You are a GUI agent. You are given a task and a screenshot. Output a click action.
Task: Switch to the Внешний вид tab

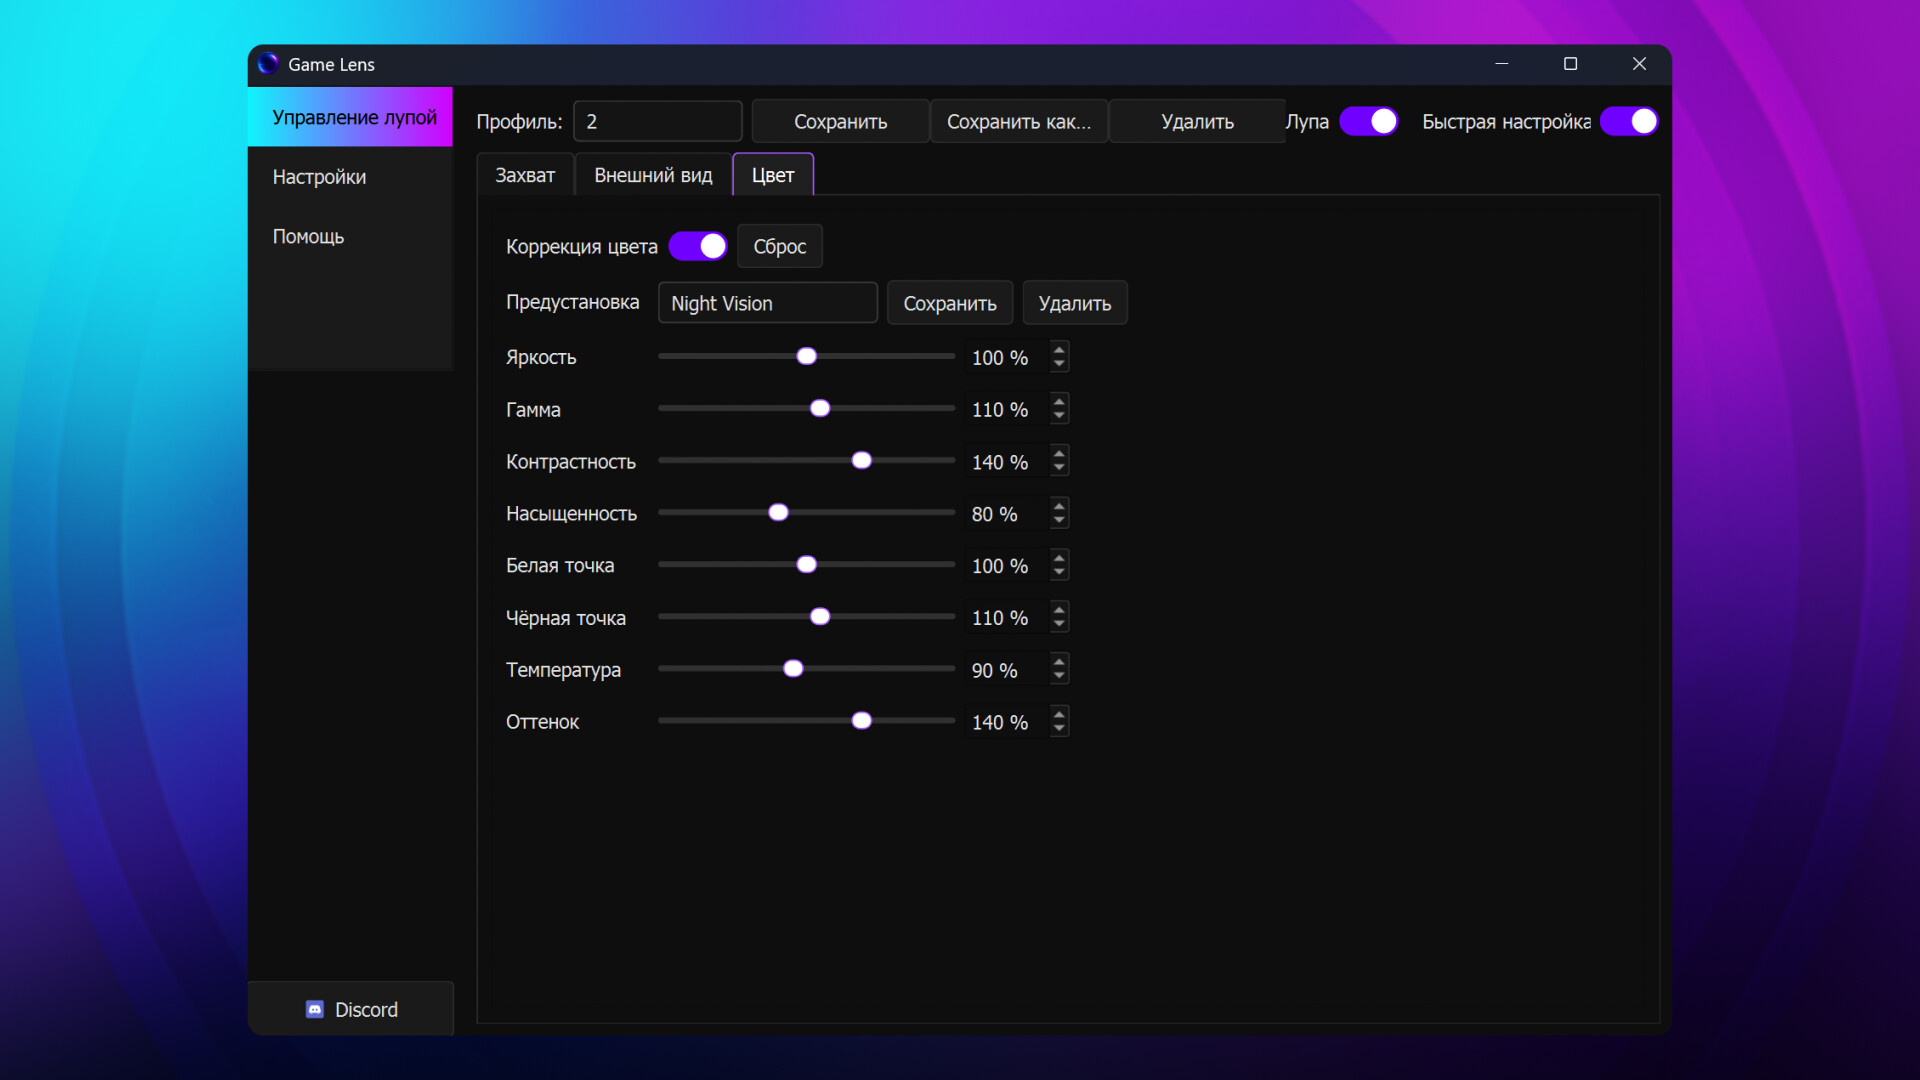tap(652, 174)
